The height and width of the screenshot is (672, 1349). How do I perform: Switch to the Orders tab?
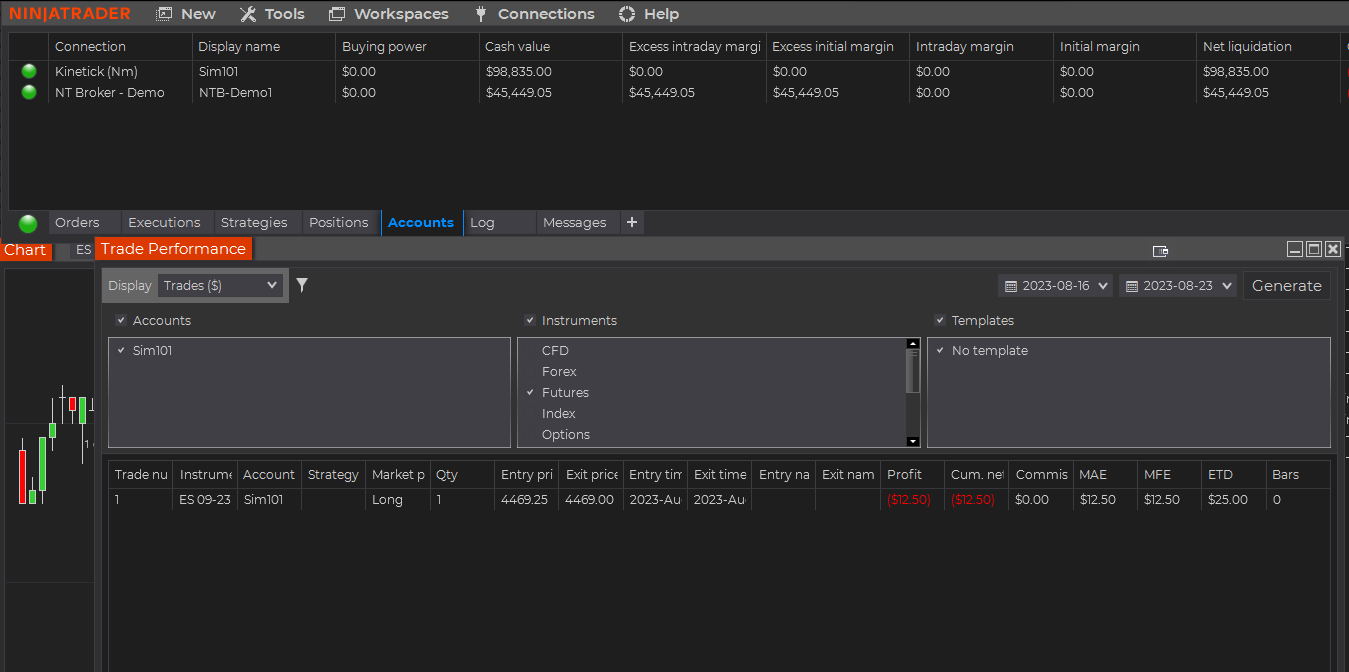click(78, 222)
